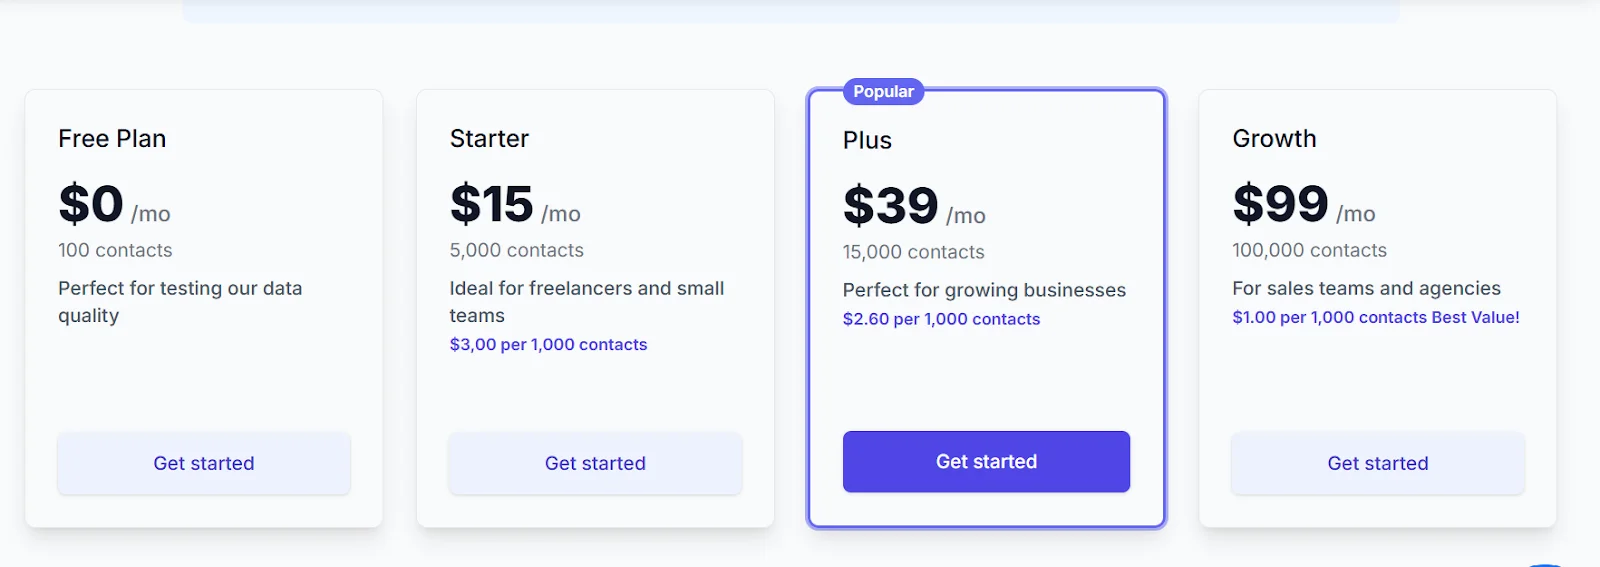Click the 100,000 contacts label
The image size is (1600, 567).
tap(1309, 250)
